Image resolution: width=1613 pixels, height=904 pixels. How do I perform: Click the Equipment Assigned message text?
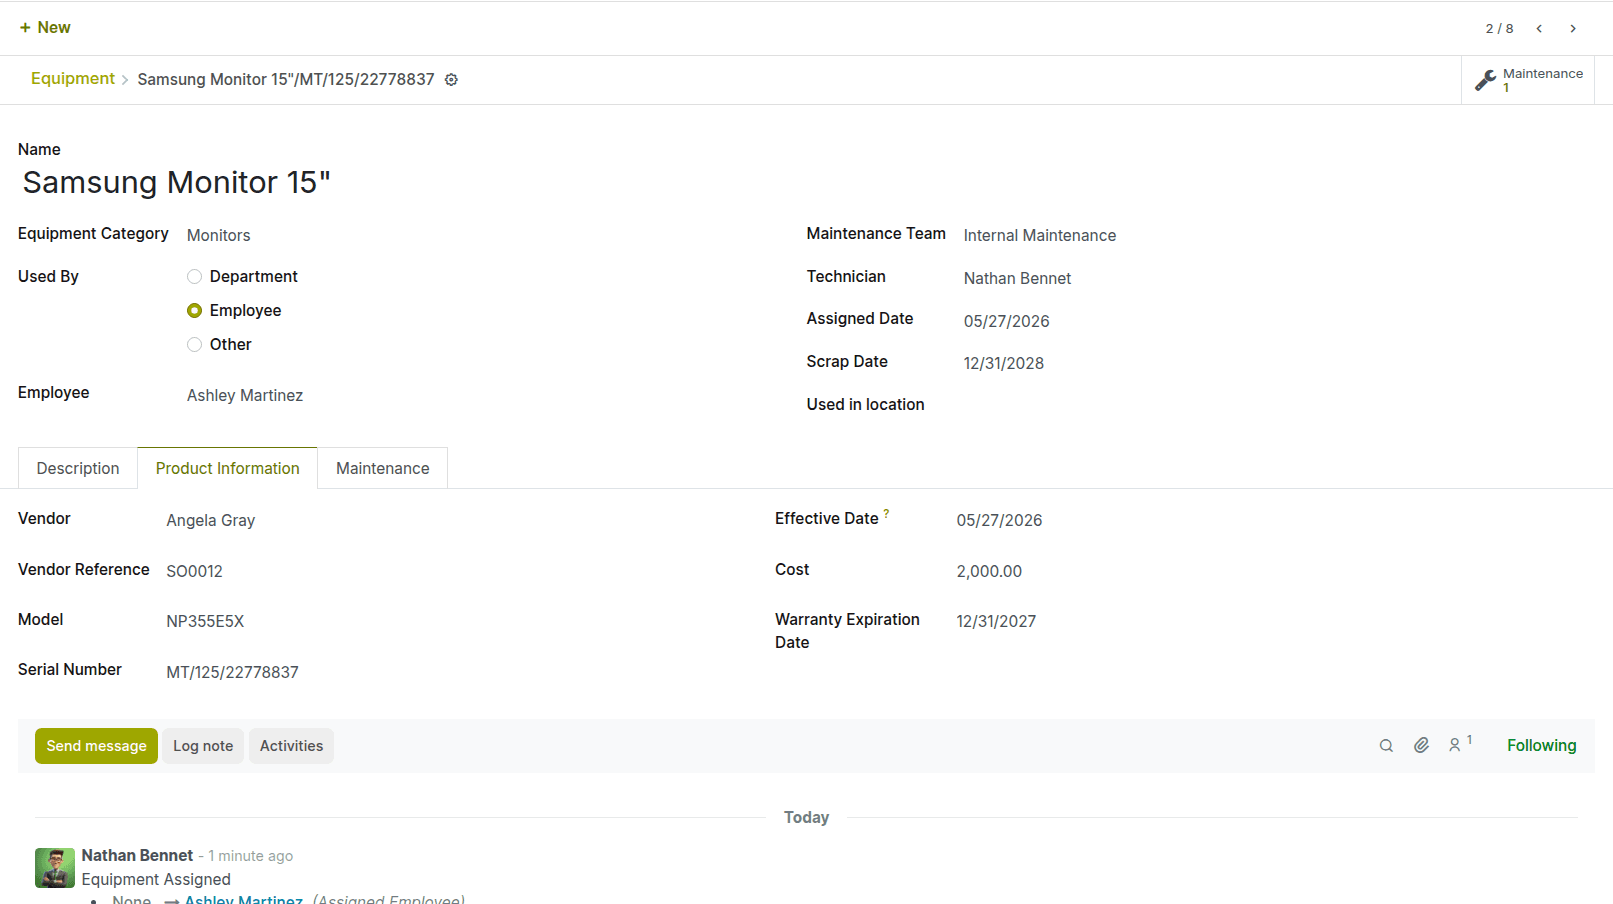pos(156,880)
